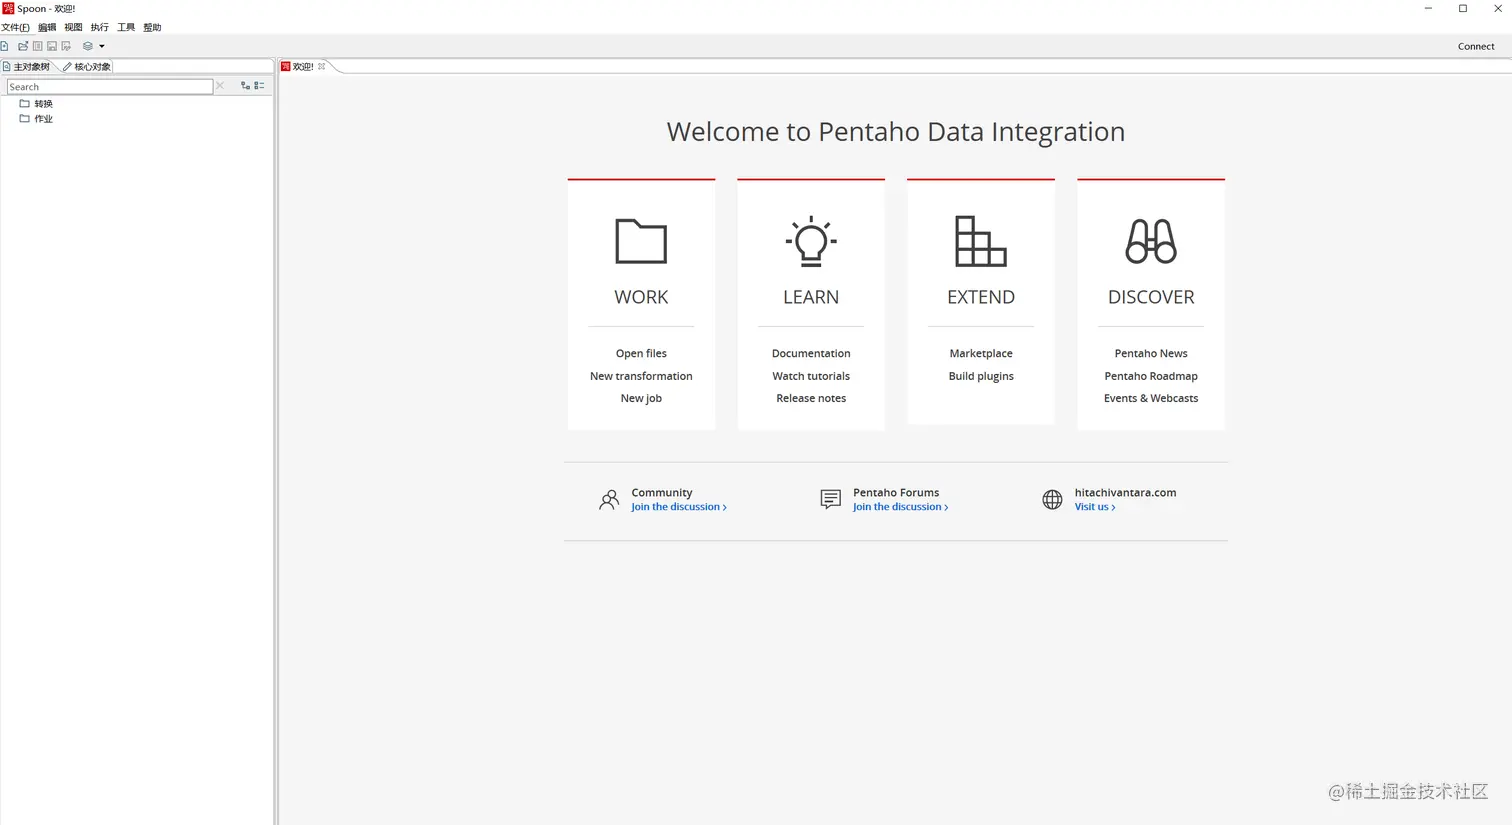This screenshot has height=825, width=1512.
Task: Click the Visit us link
Action: point(1095,507)
